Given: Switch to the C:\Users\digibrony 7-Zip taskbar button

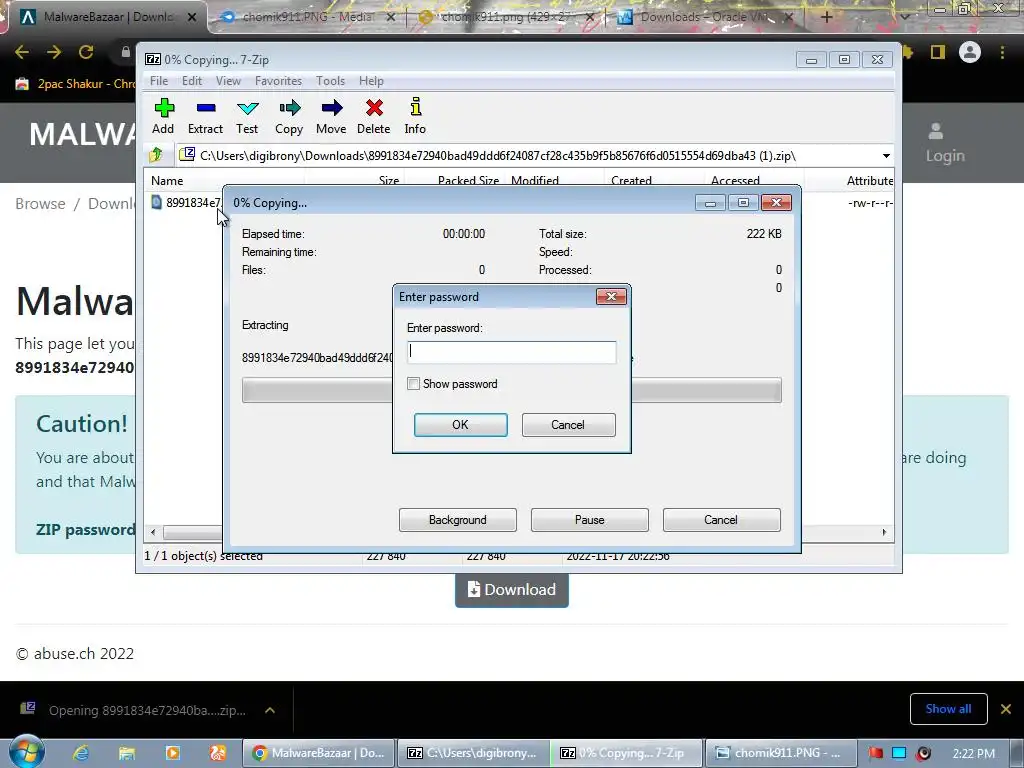Looking at the screenshot, I should (x=473, y=753).
